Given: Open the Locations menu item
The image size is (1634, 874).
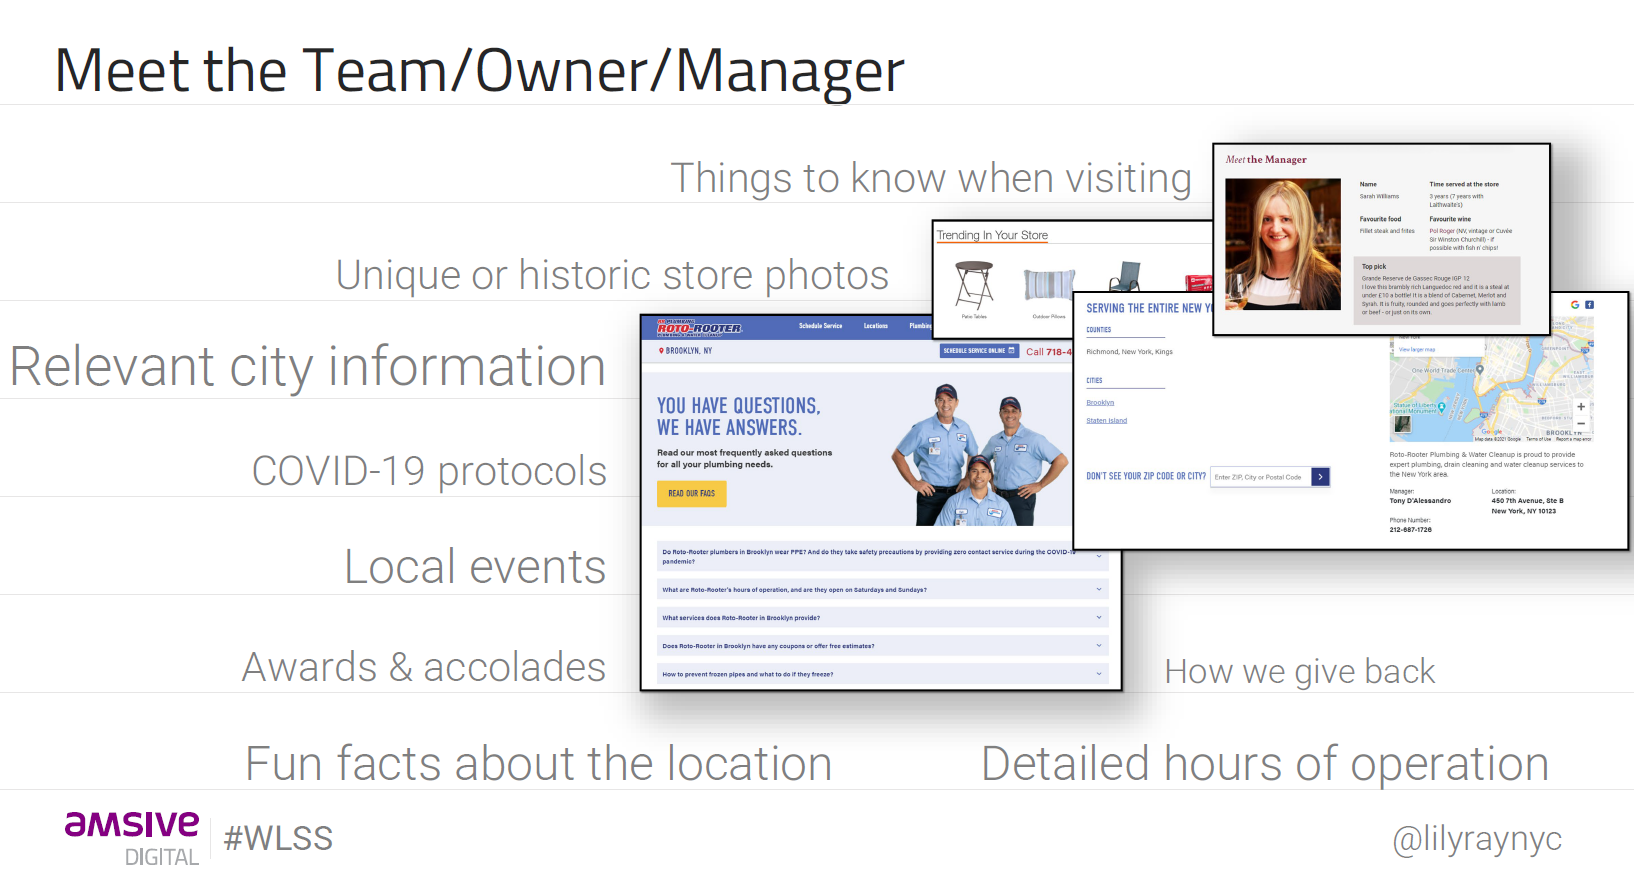Looking at the screenshot, I should coord(875,326).
